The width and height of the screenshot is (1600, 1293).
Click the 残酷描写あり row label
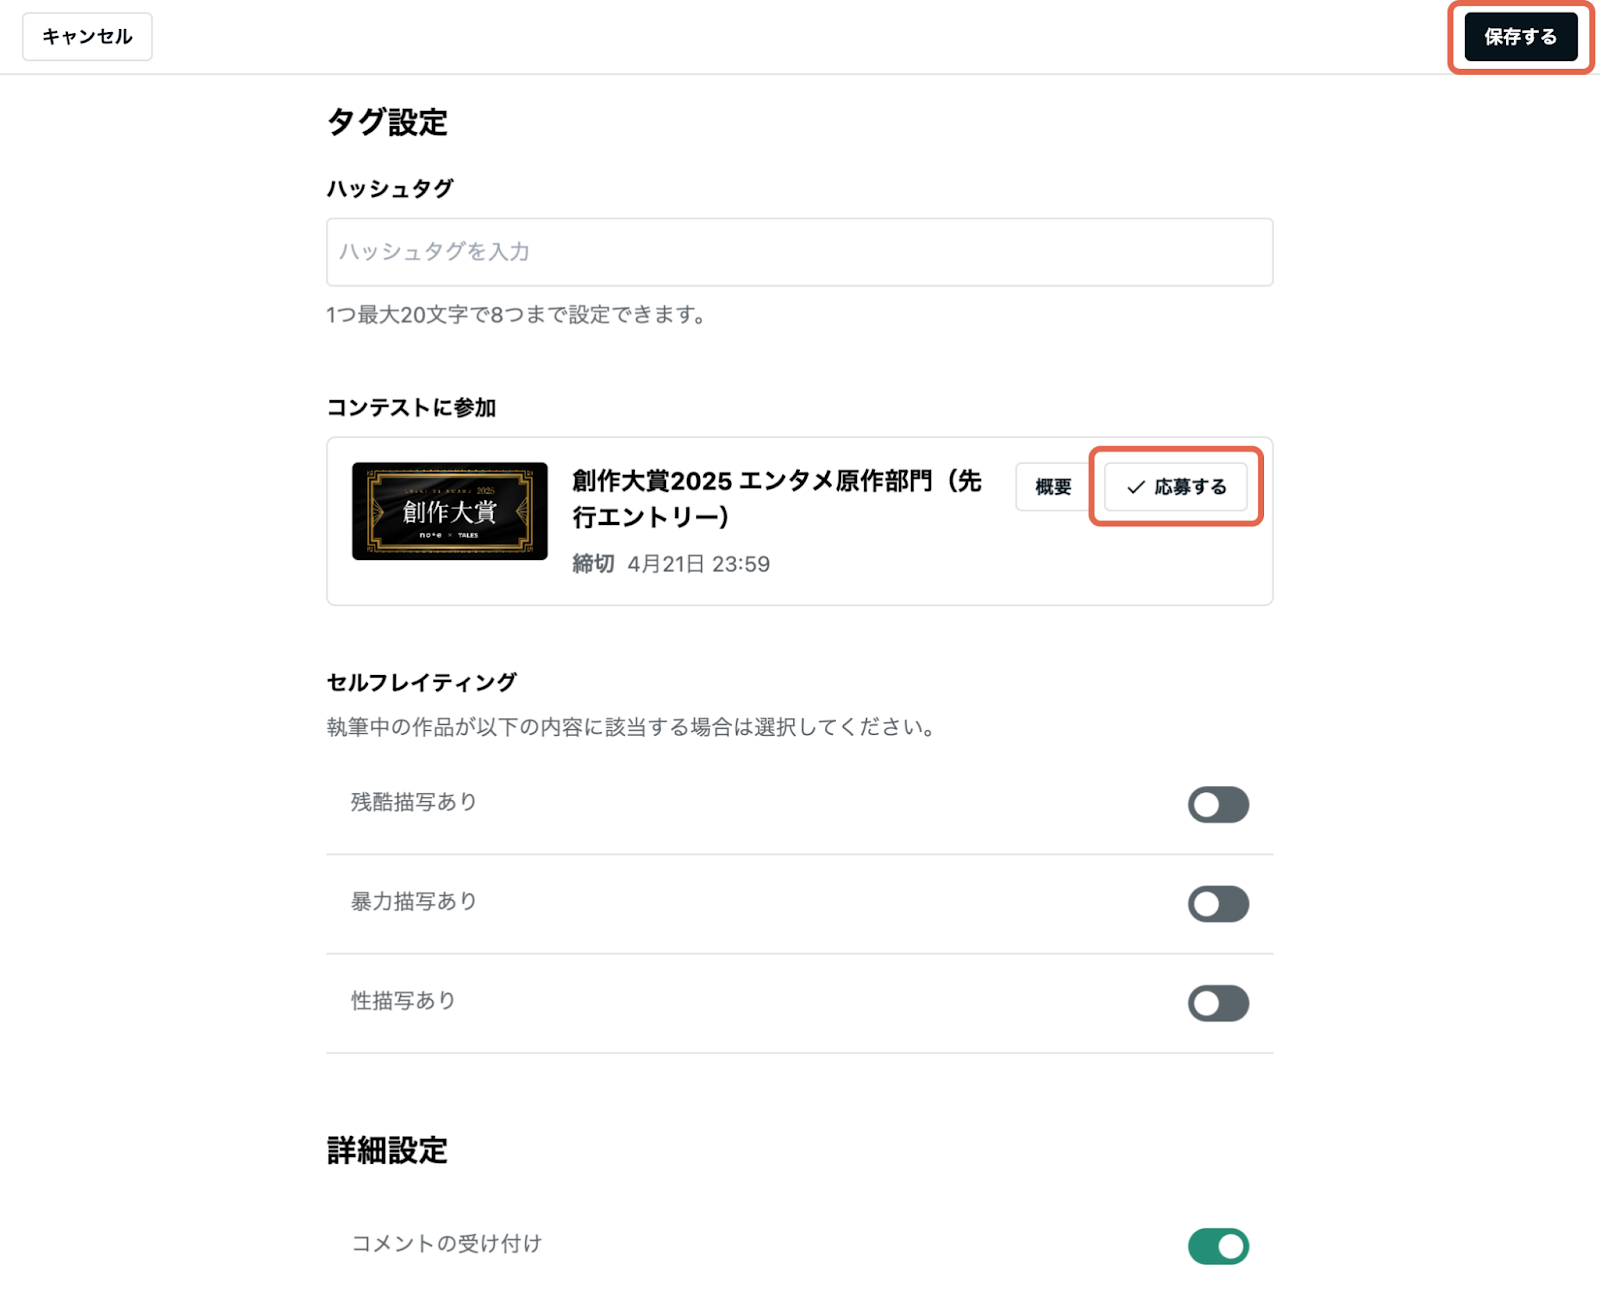(x=414, y=802)
